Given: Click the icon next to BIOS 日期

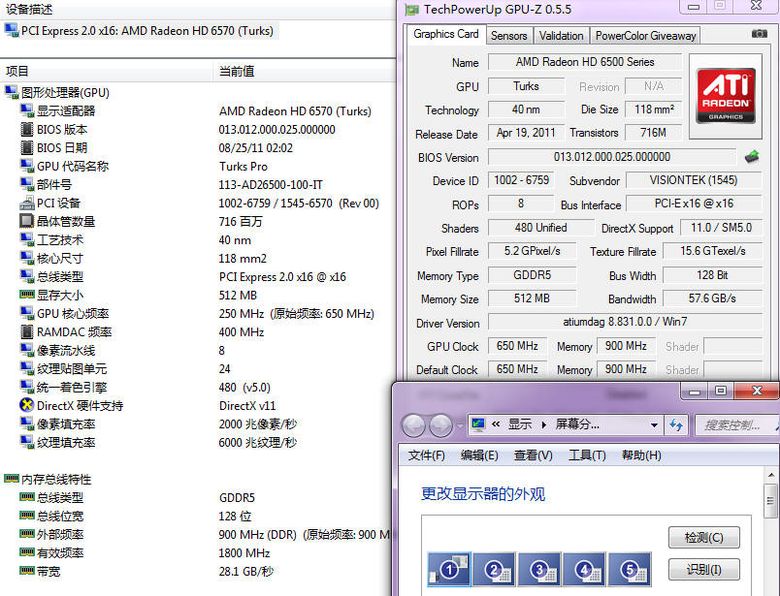Looking at the screenshot, I should point(27,148).
